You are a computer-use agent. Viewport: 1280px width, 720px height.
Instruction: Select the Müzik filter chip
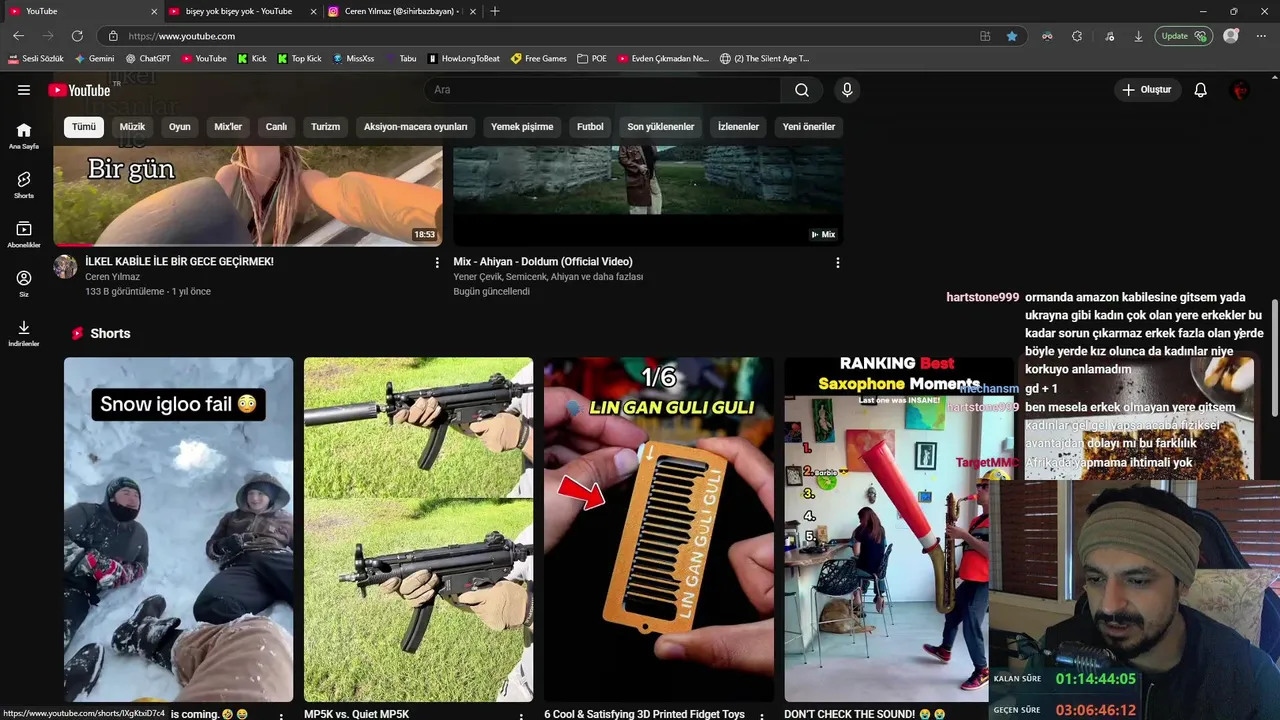pyautogui.click(x=132, y=127)
